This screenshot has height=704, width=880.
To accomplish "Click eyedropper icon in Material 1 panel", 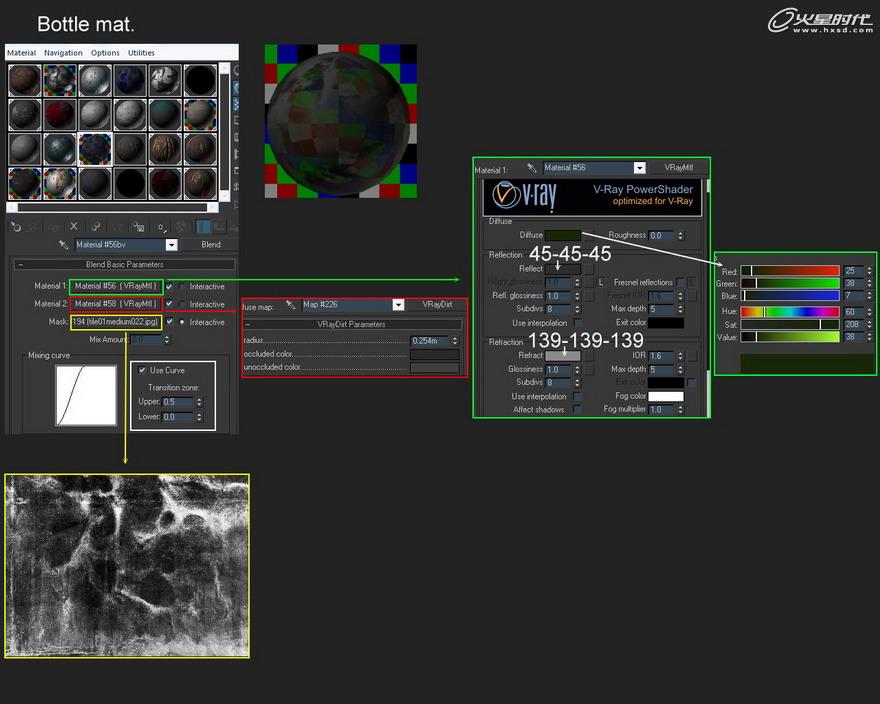I will pyautogui.click(x=532, y=169).
